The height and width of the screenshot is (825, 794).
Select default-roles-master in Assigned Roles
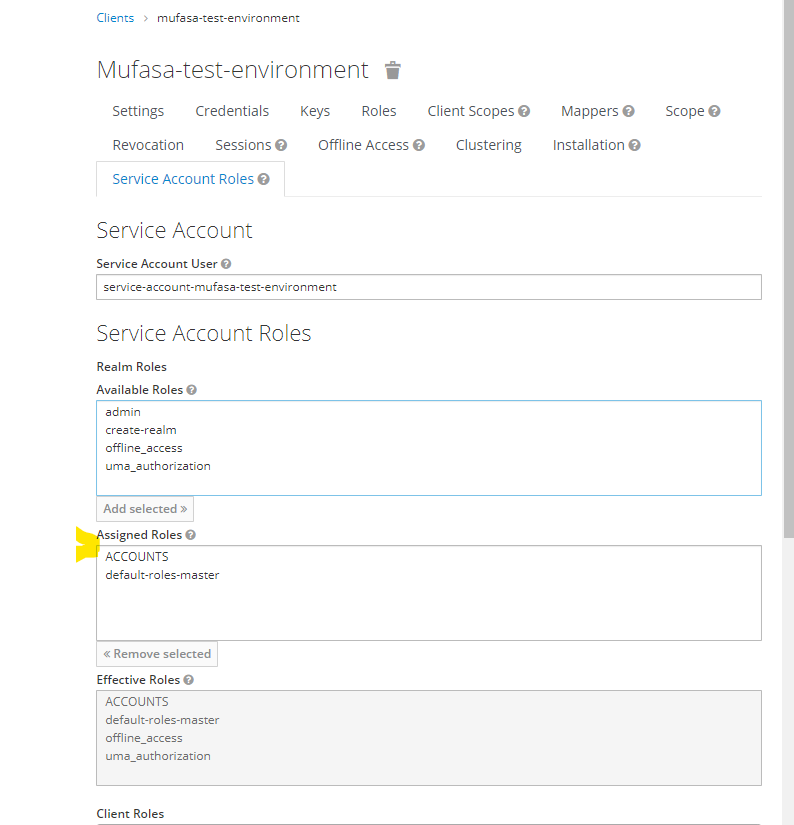tap(162, 575)
